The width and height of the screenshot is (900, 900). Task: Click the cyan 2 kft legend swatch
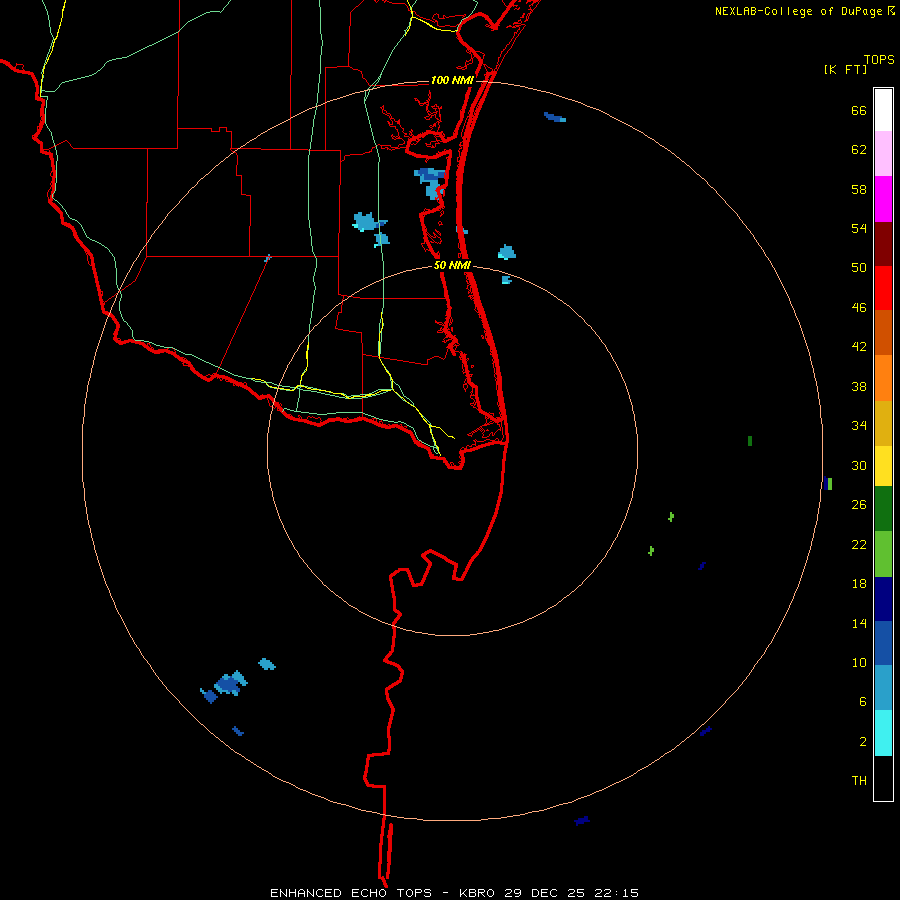click(883, 733)
